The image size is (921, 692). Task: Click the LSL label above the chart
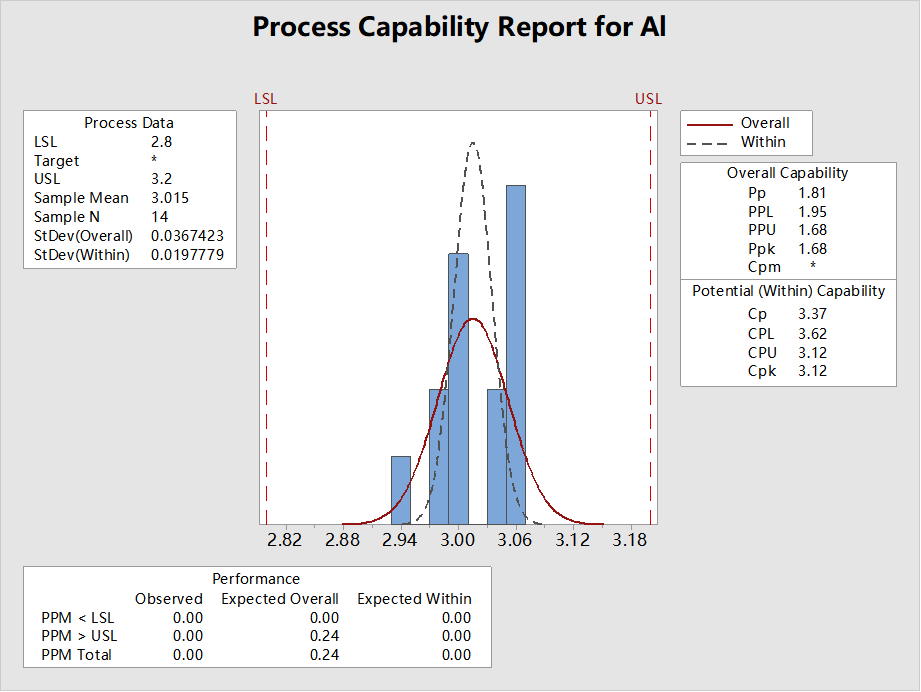[265, 99]
